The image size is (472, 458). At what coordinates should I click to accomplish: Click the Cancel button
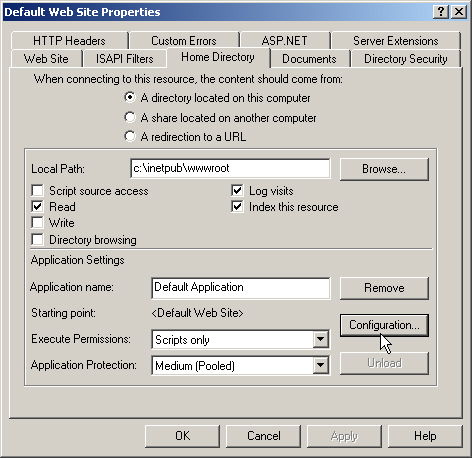[x=263, y=436]
